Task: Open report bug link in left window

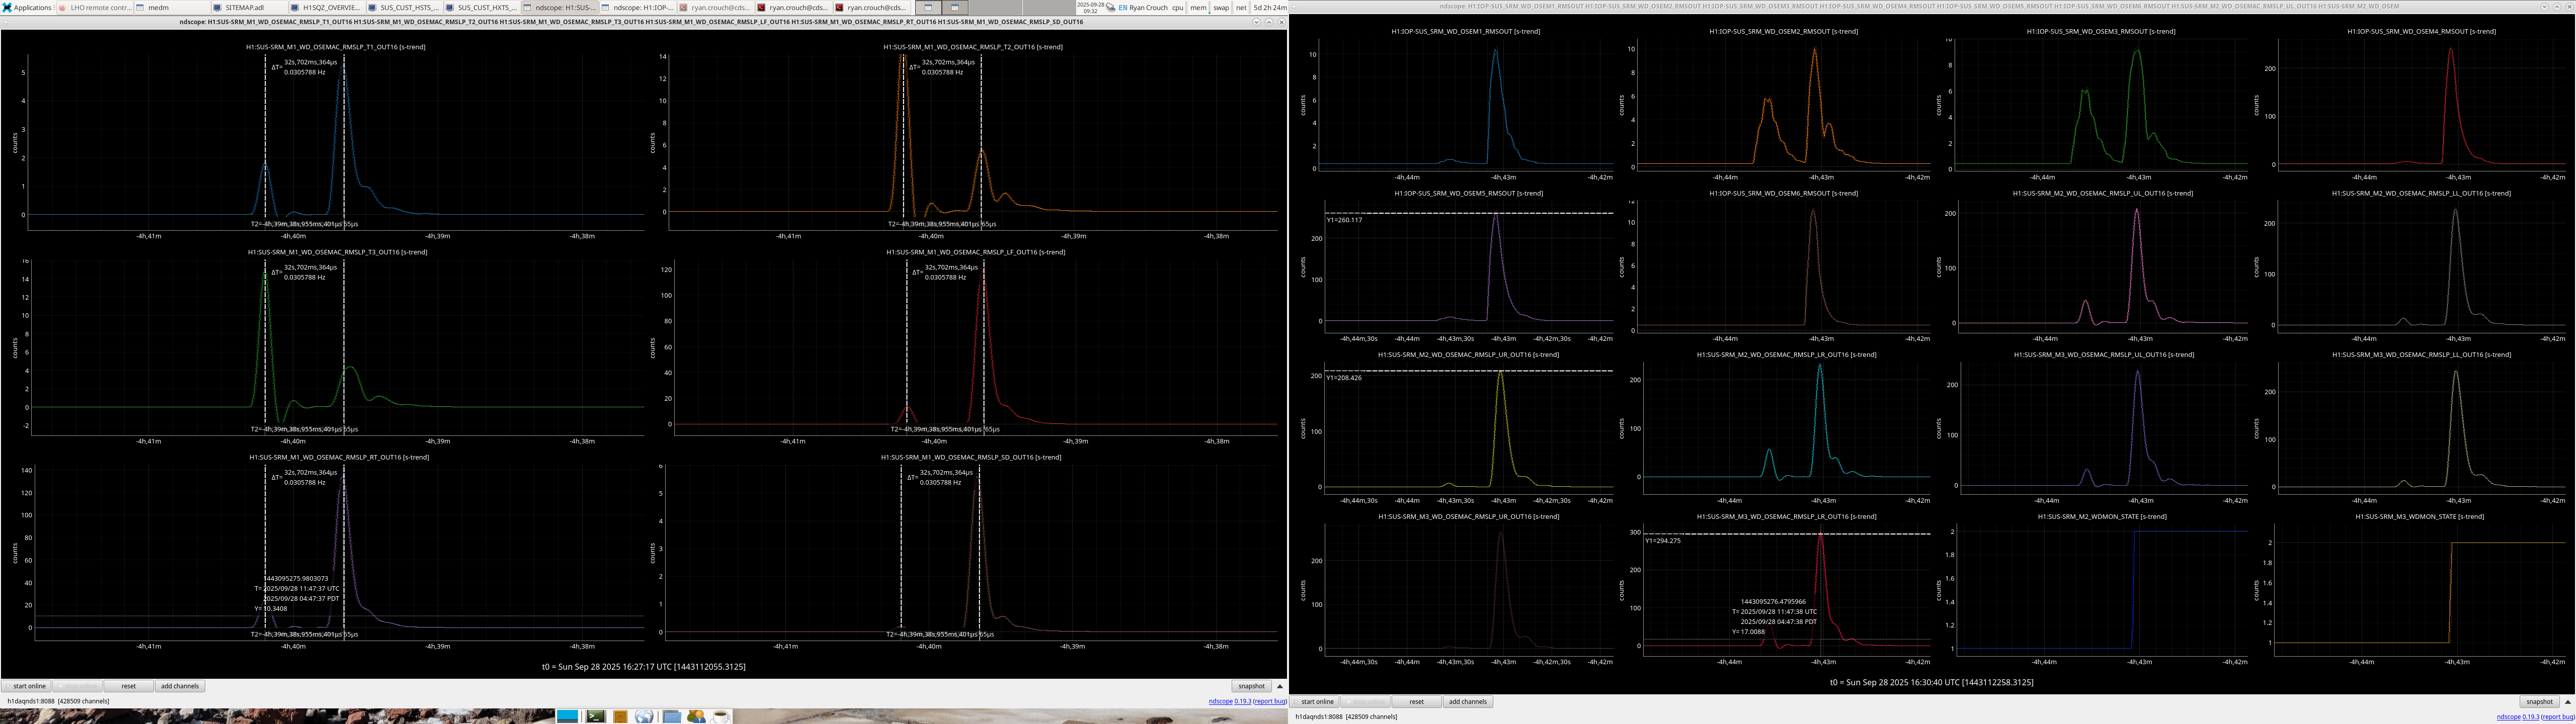Action: (1270, 701)
